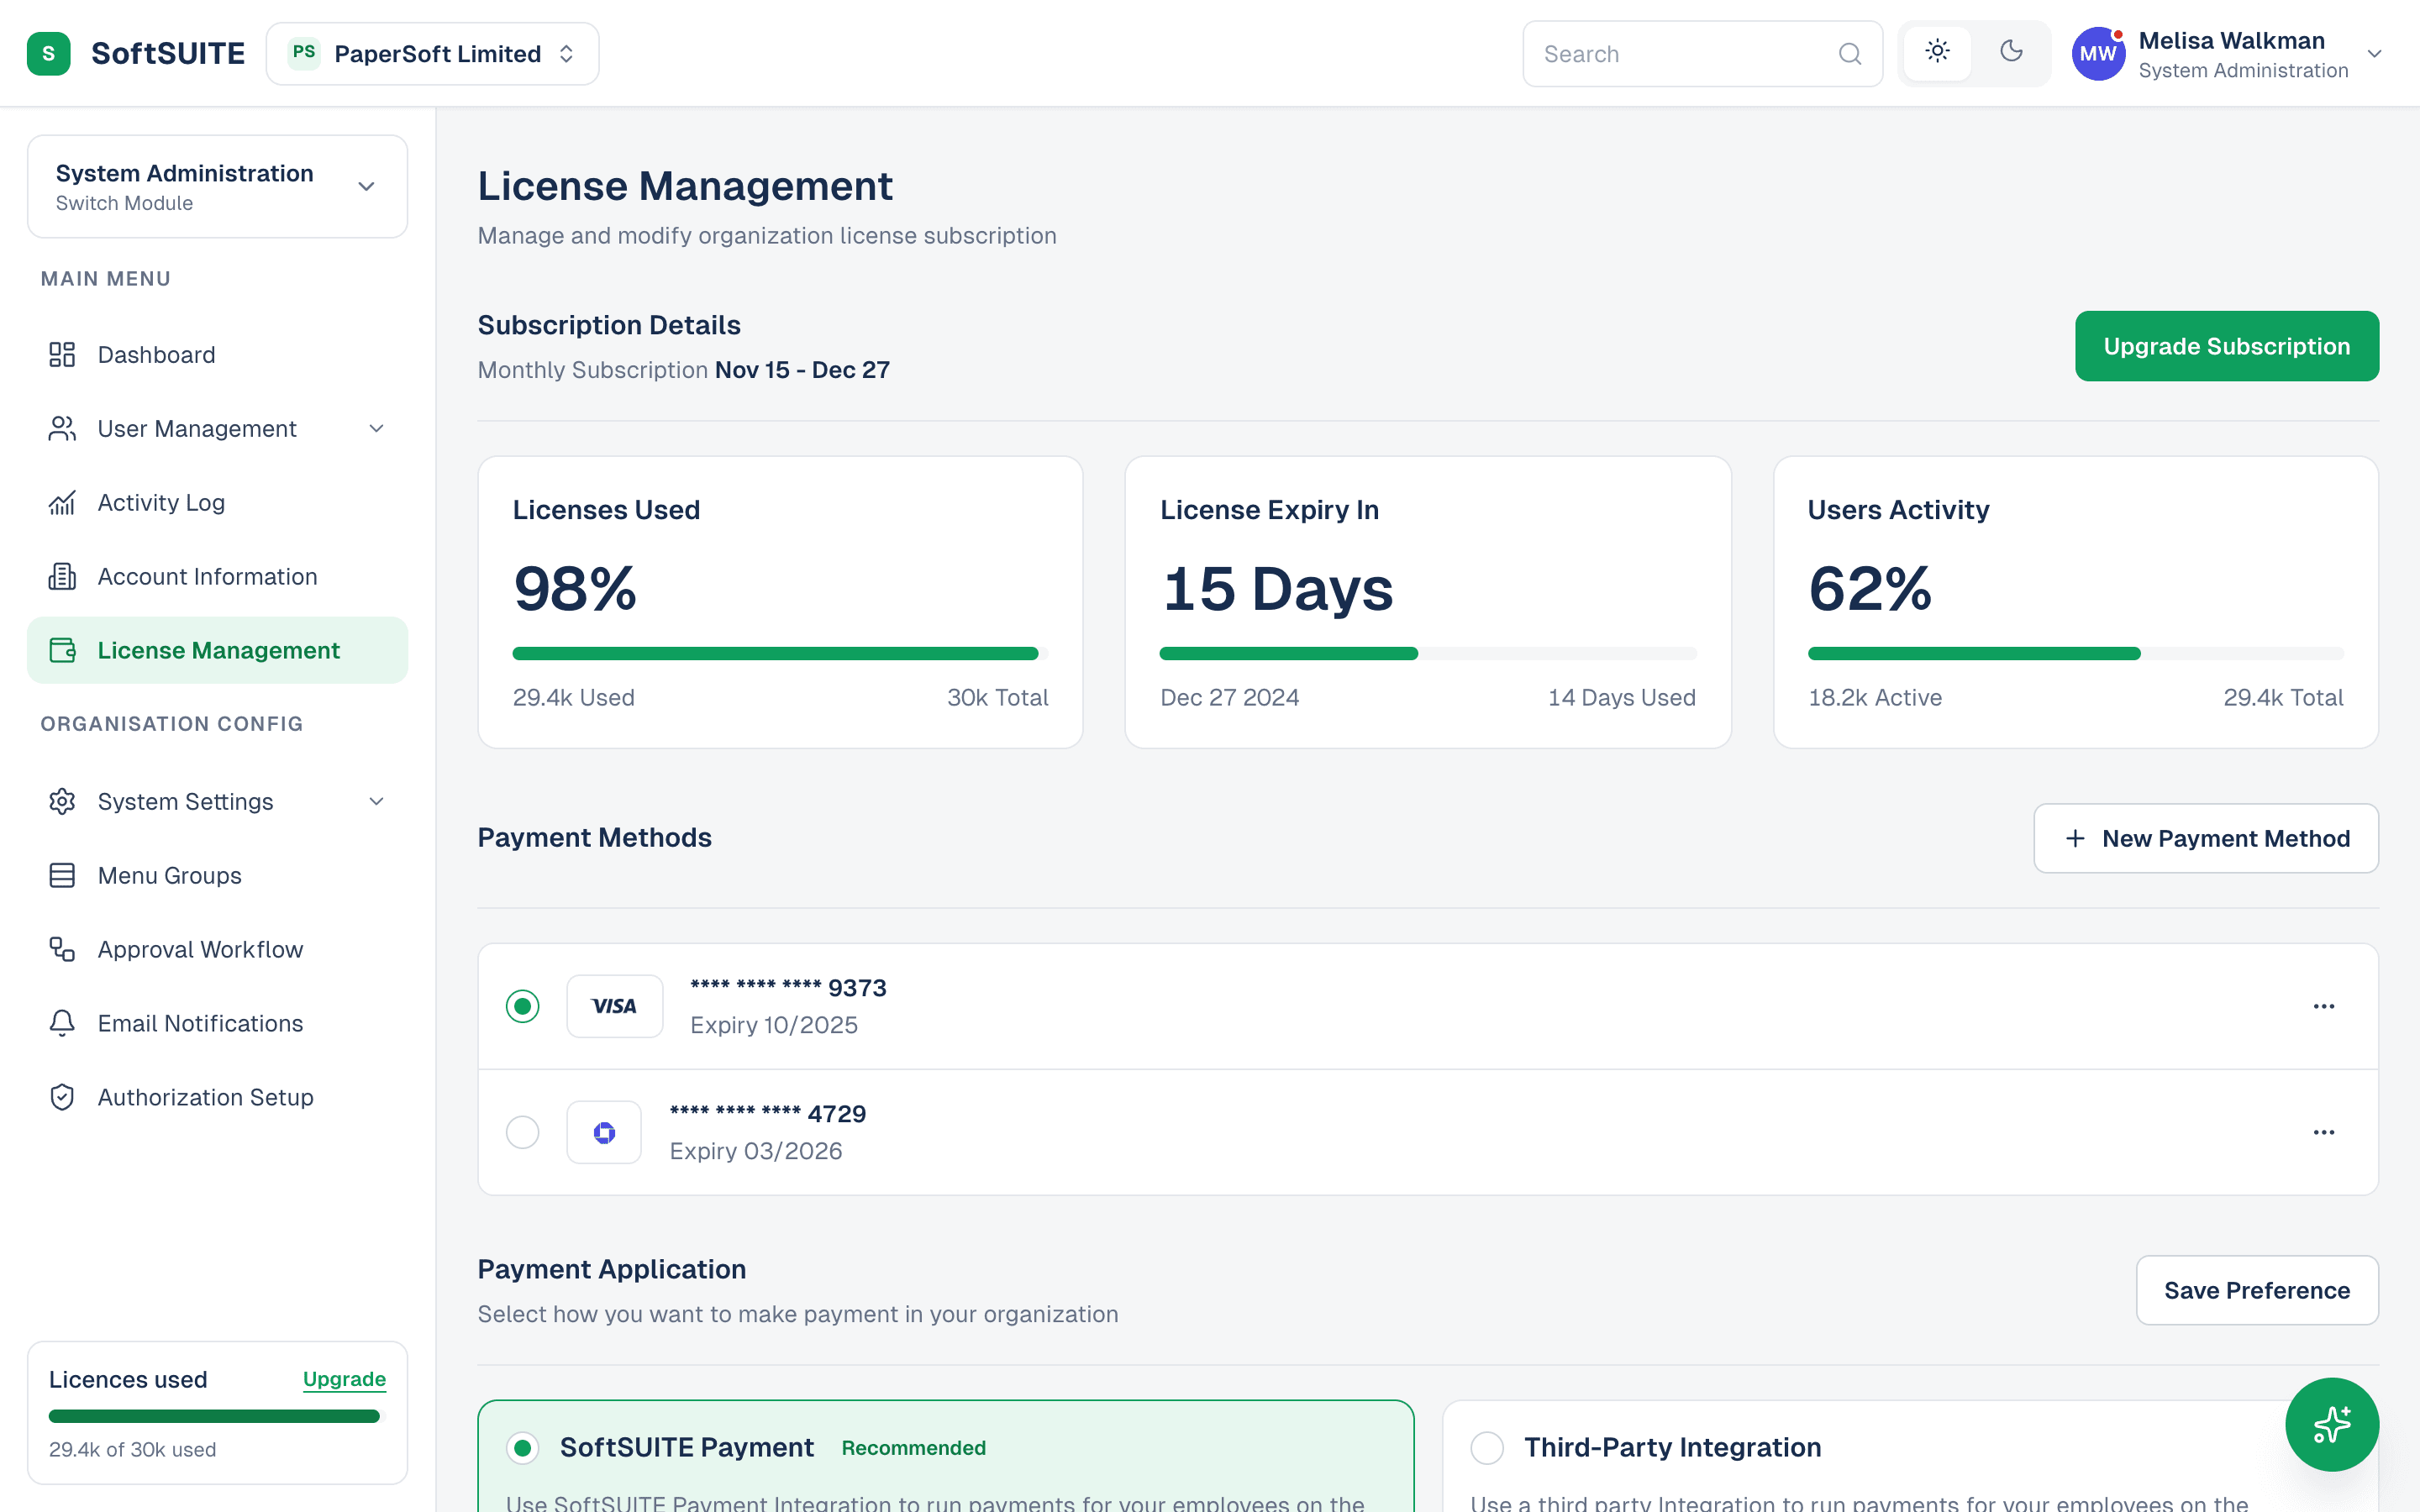Viewport: 2420px width, 1512px height.
Task: Open Account Information page
Action: pyautogui.click(x=217, y=576)
